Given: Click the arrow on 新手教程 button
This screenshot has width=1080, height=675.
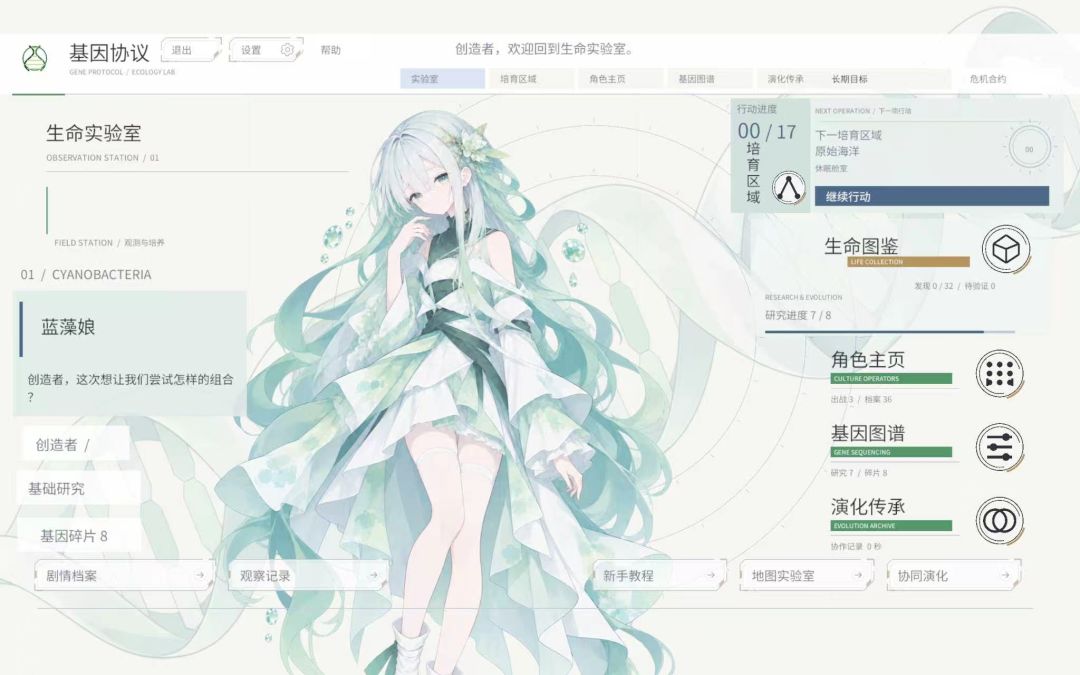Looking at the screenshot, I should point(711,575).
